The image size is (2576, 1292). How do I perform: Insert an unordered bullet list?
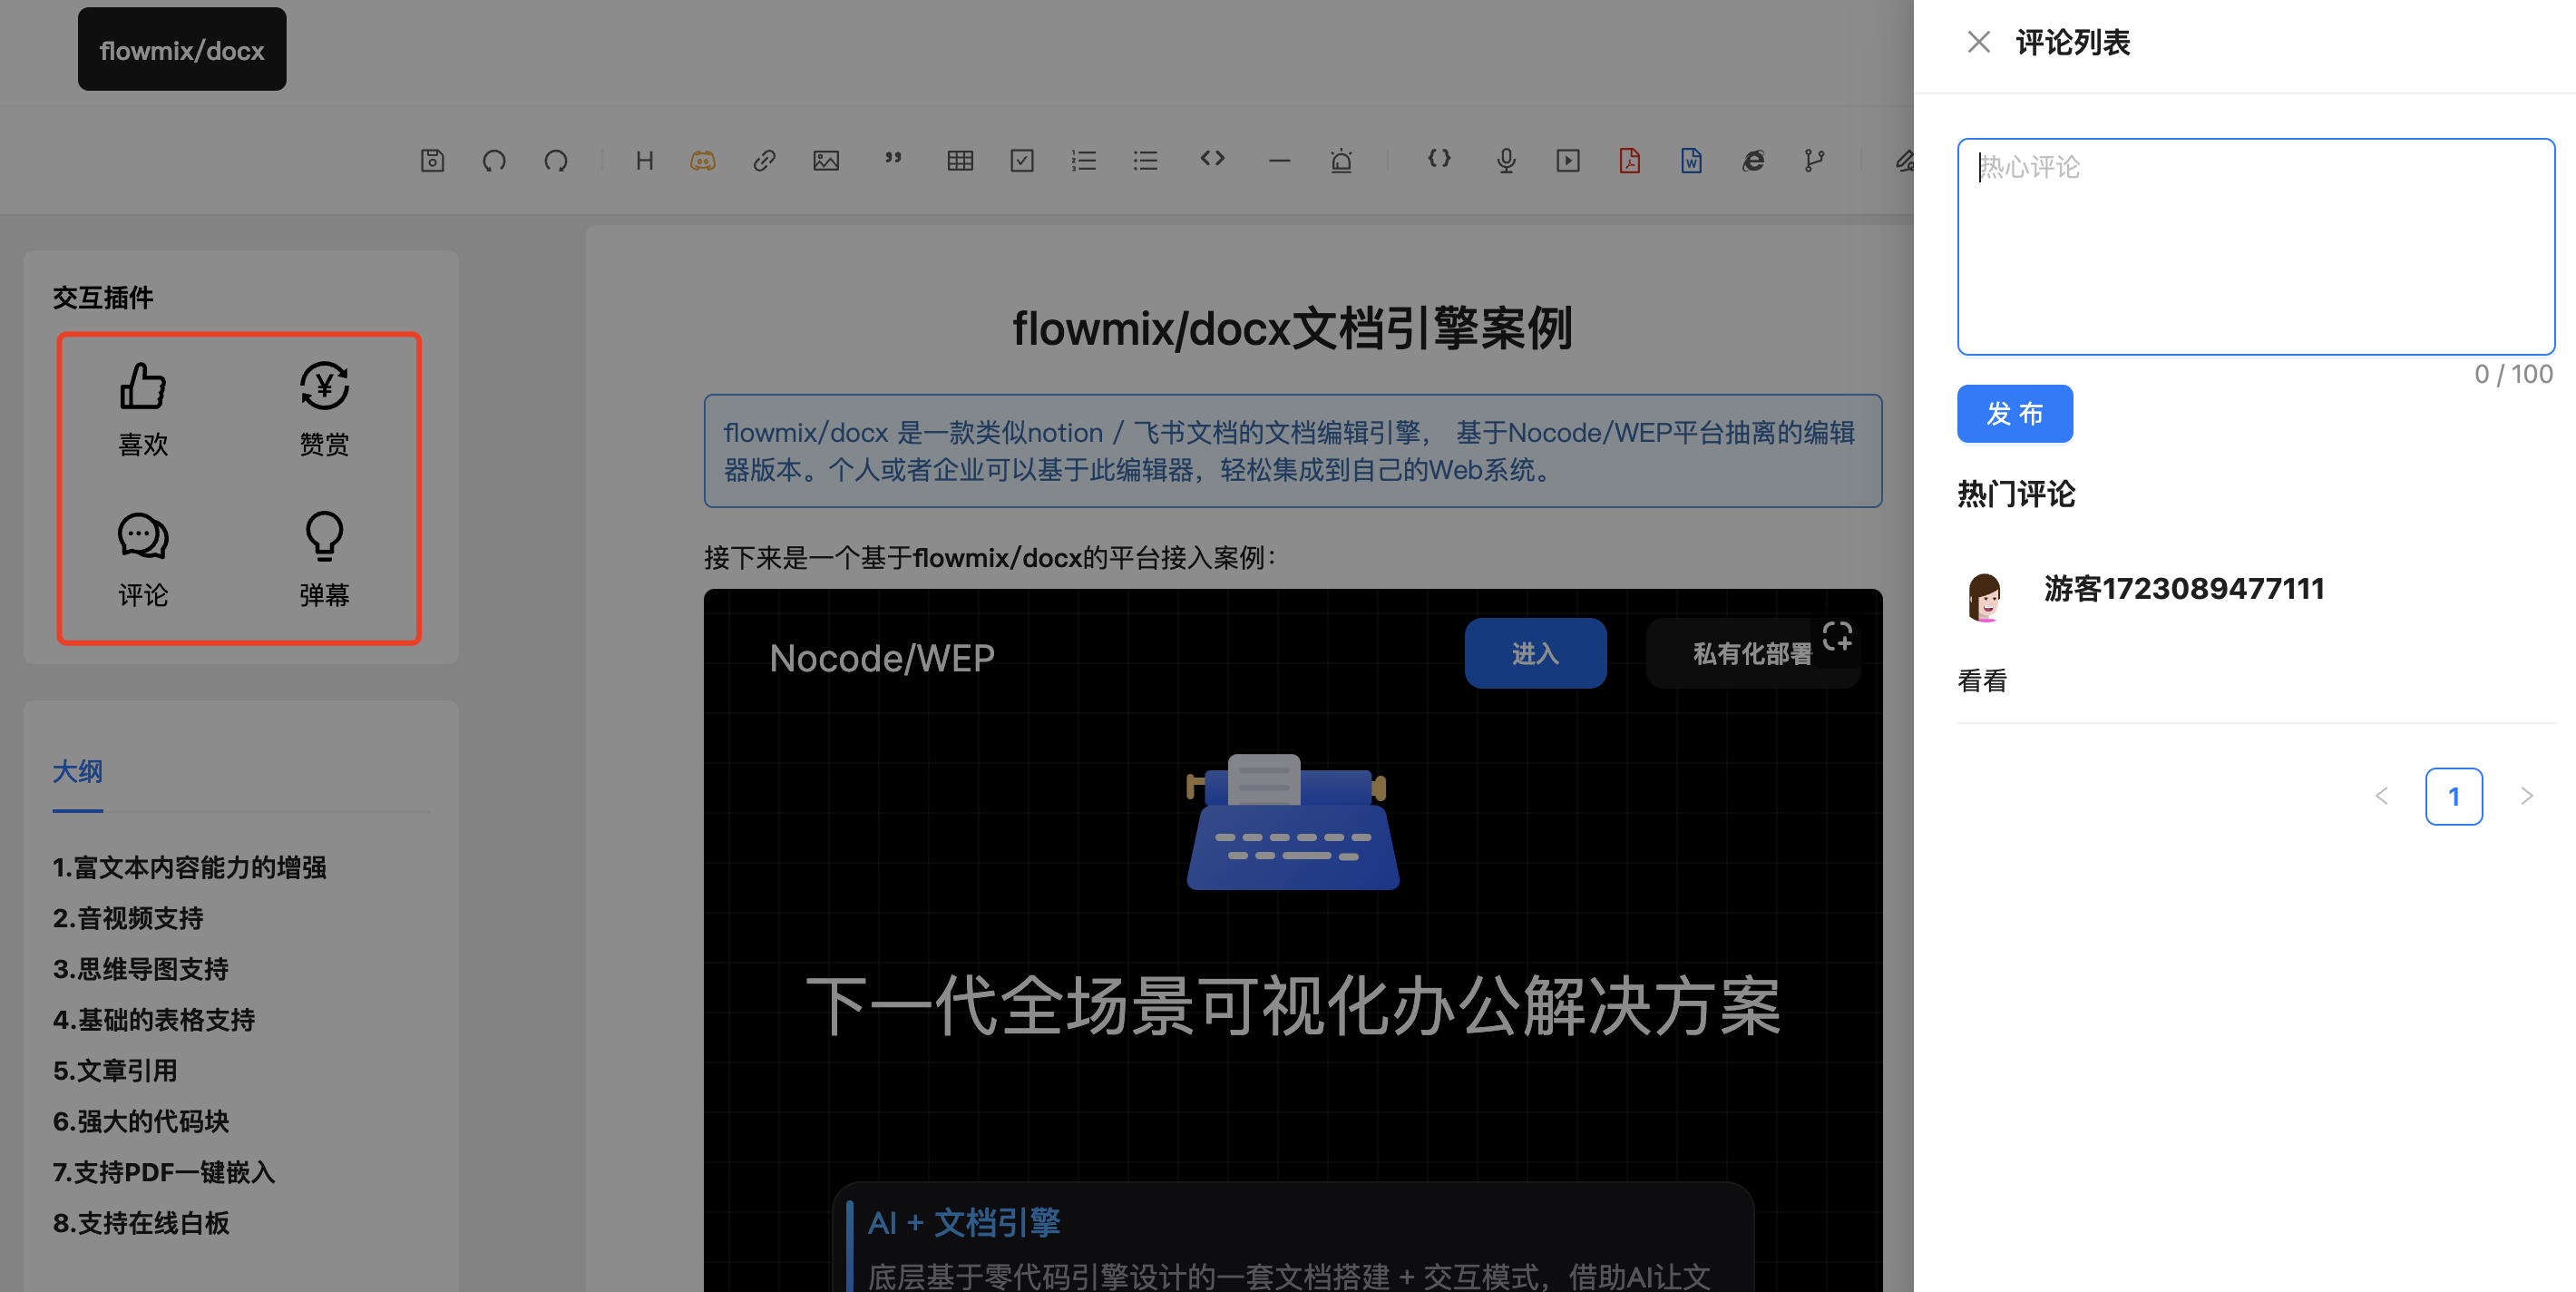[x=1146, y=160]
